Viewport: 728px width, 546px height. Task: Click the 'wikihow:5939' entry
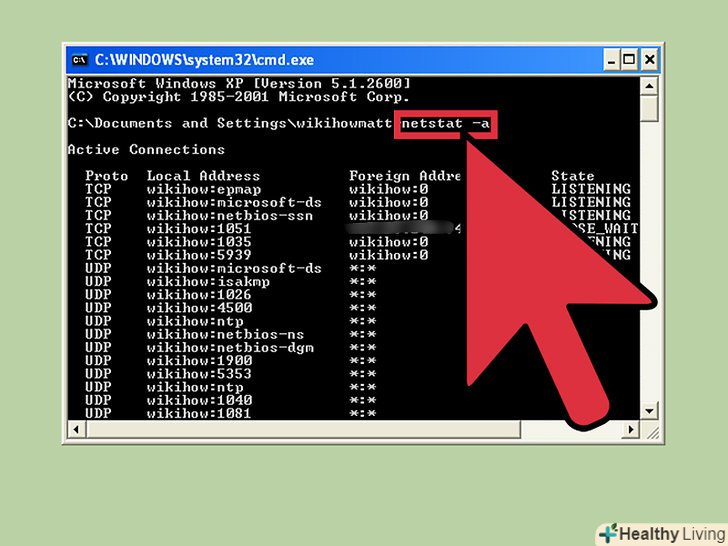[199, 255]
